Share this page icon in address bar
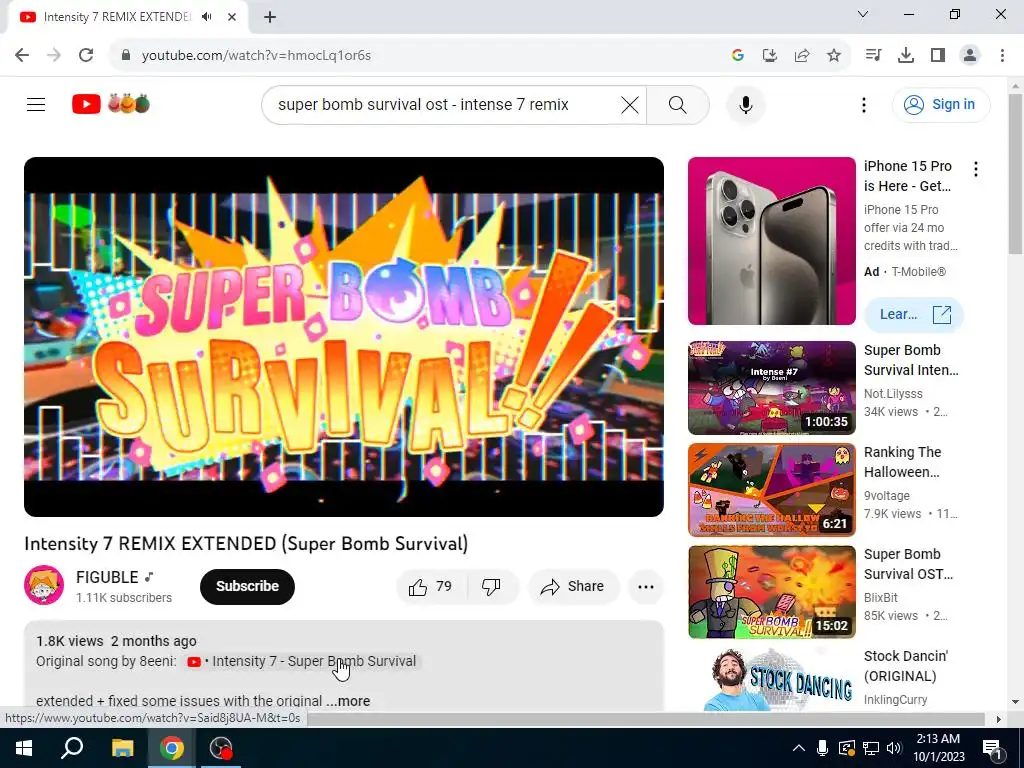This screenshot has height=768, width=1024. click(x=802, y=56)
